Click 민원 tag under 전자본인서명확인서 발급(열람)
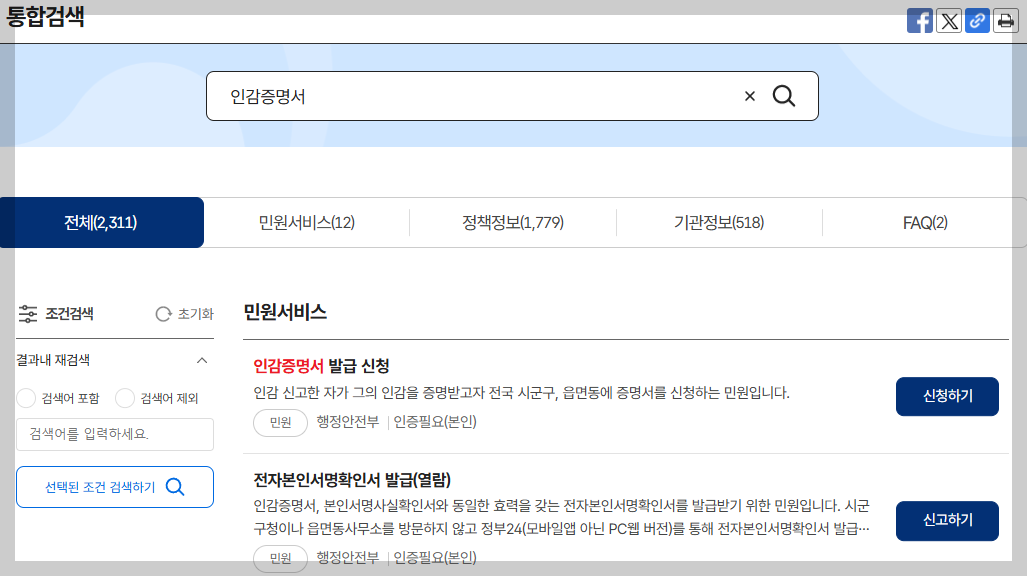The height and width of the screenshot is (576, 1027). (x=280, y=558)
